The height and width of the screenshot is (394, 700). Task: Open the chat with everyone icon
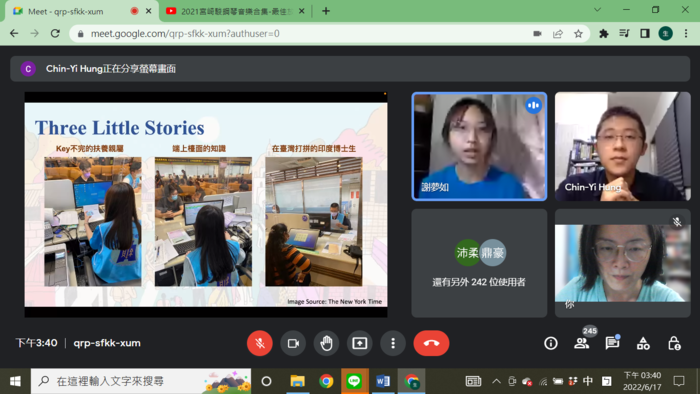(x=612, y=343)
